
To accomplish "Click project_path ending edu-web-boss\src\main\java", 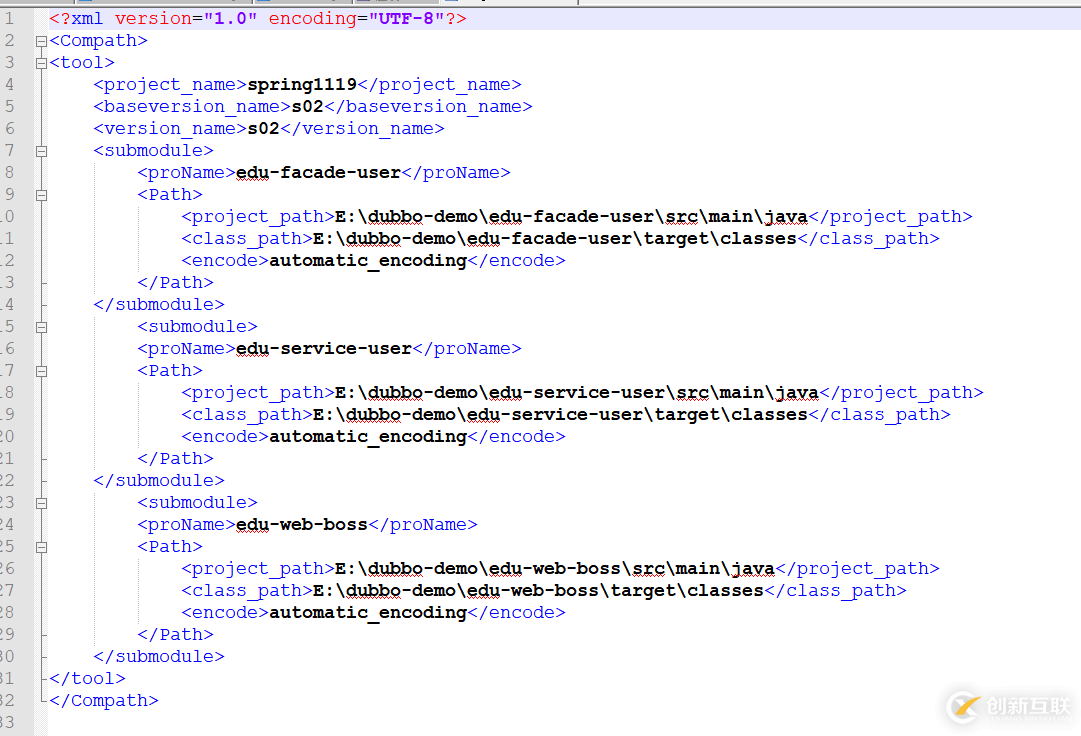I will [555, 569].
